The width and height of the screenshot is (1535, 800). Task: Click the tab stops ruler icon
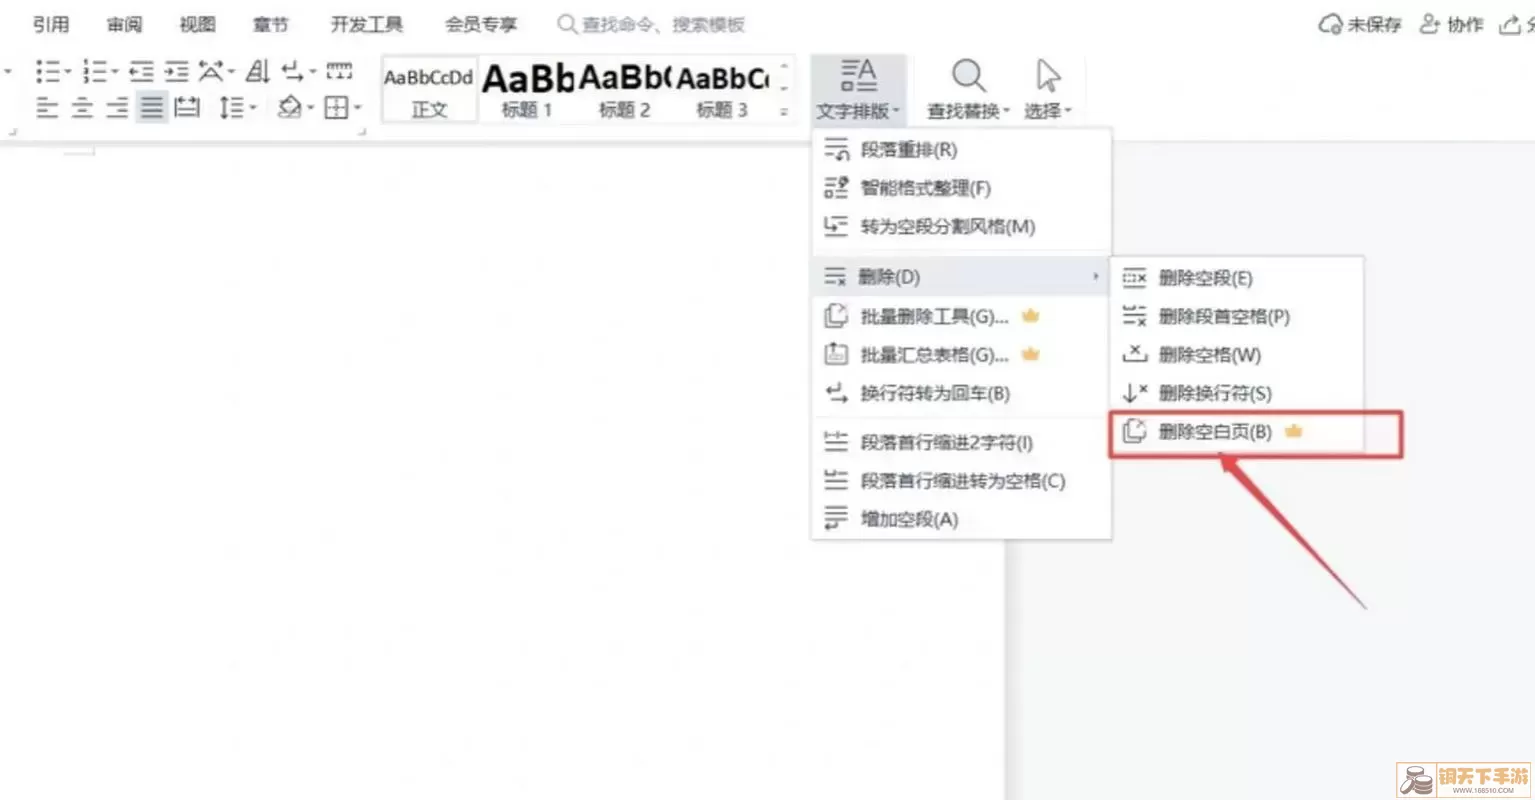point(339,71)
